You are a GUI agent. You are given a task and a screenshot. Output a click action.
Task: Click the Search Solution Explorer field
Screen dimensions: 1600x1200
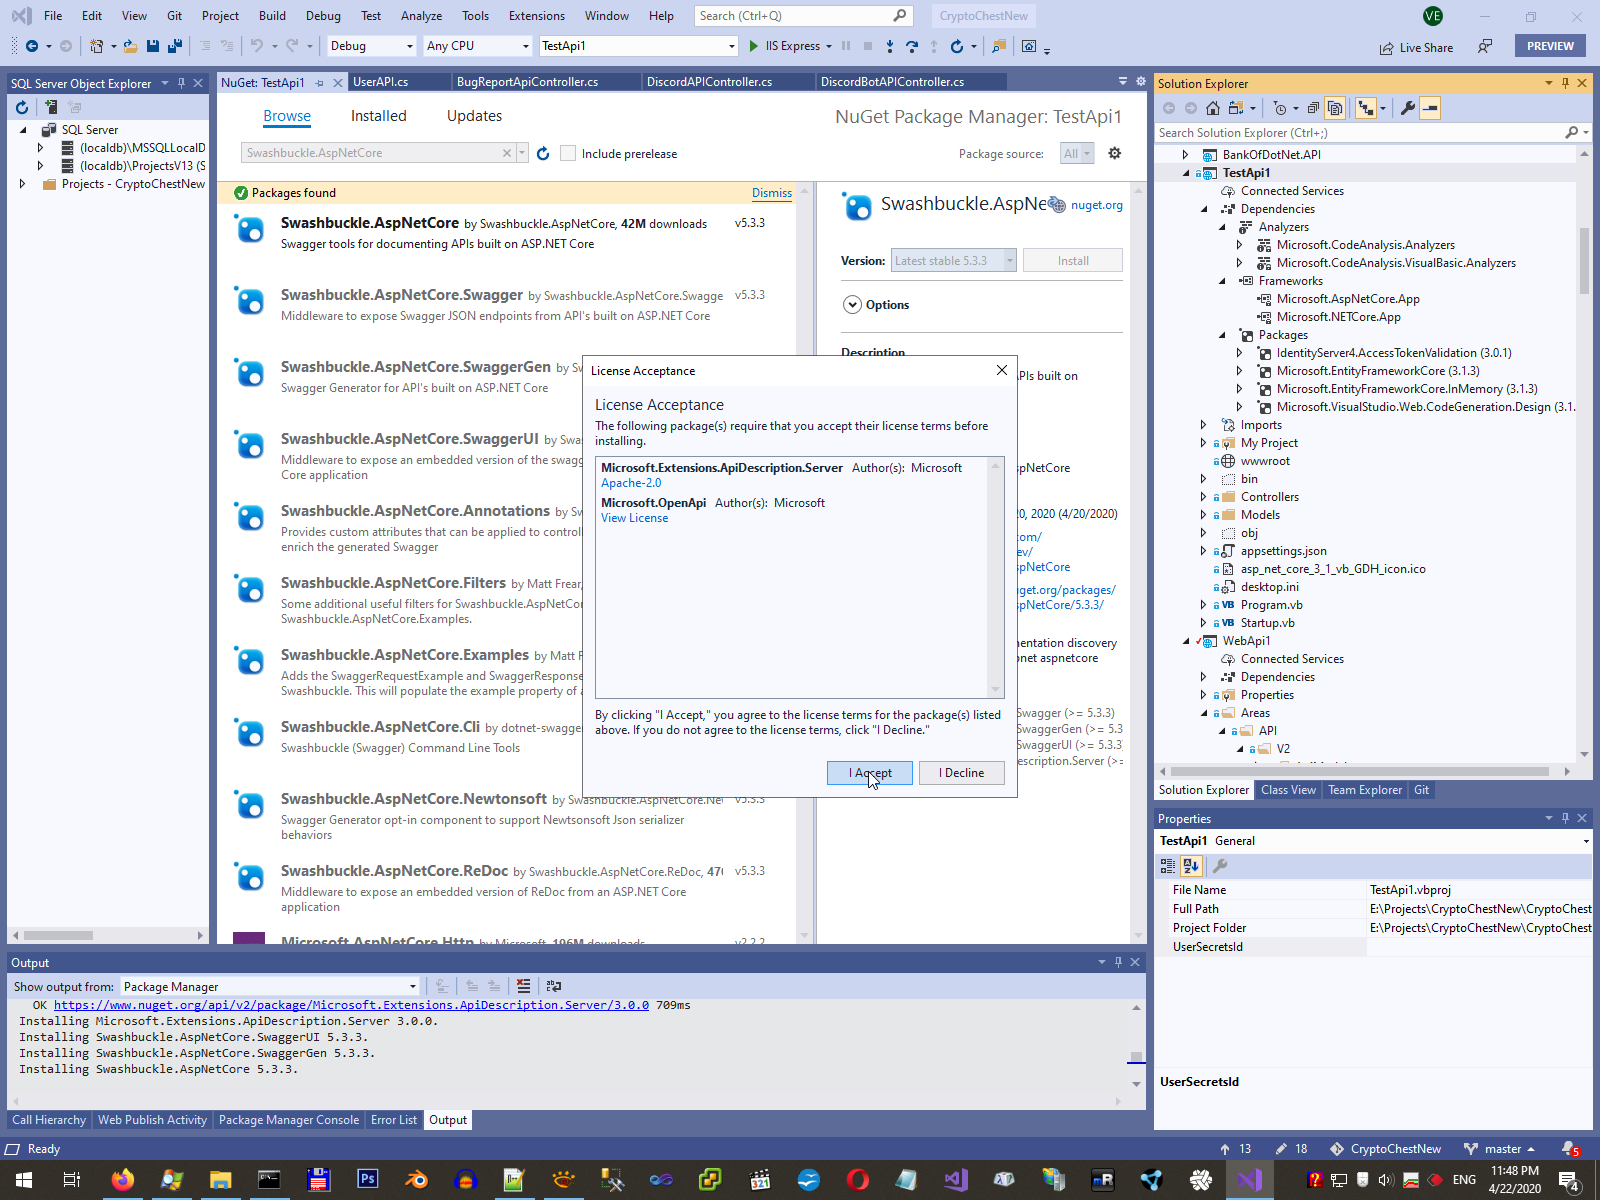point(1361,133)
